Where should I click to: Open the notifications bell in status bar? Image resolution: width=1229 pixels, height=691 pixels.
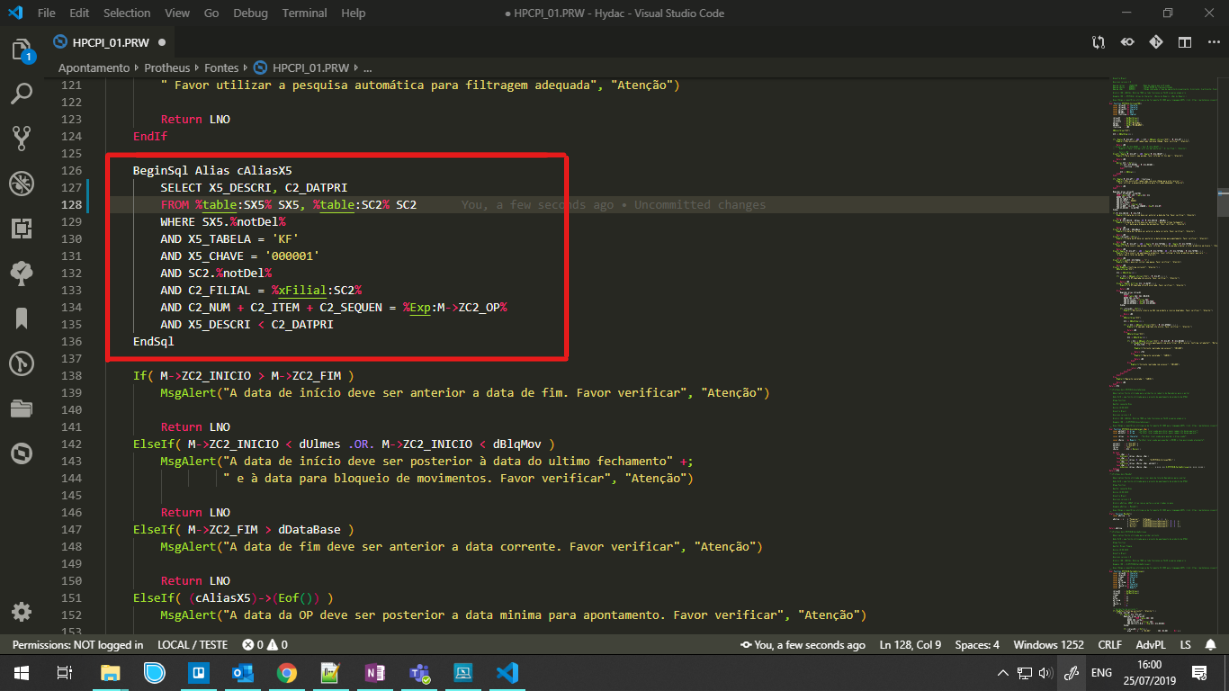click(1212, 645)
